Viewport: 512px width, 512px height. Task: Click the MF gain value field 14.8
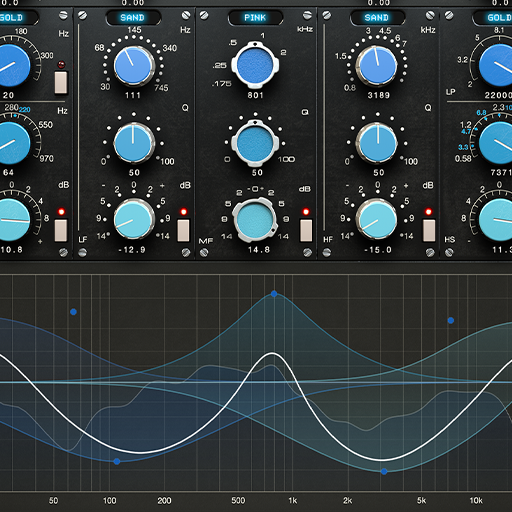click(x=259, y=250)
